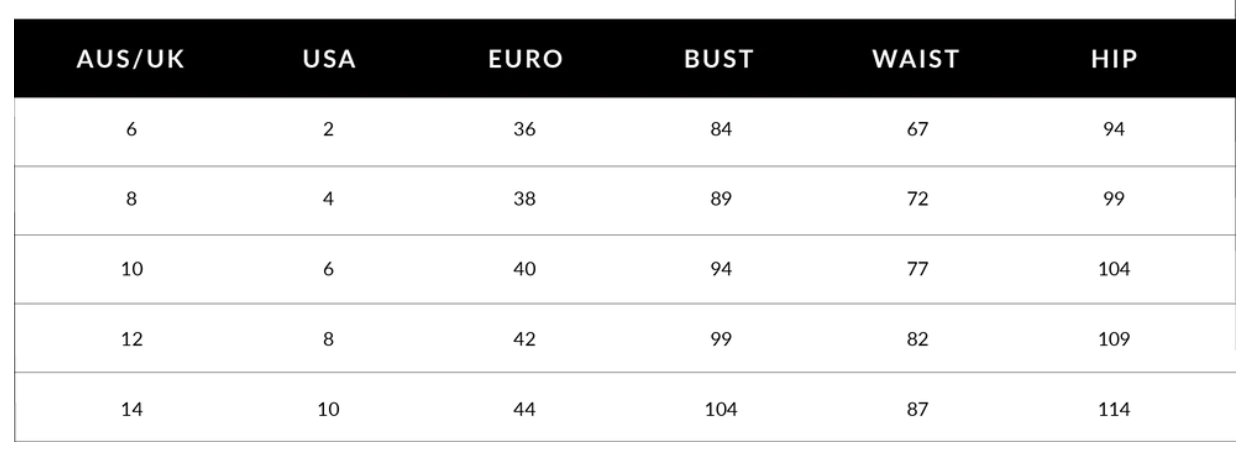Click the waist value 67
The height and width of the screenshot is (458, 1252).
tap(917, 131)
